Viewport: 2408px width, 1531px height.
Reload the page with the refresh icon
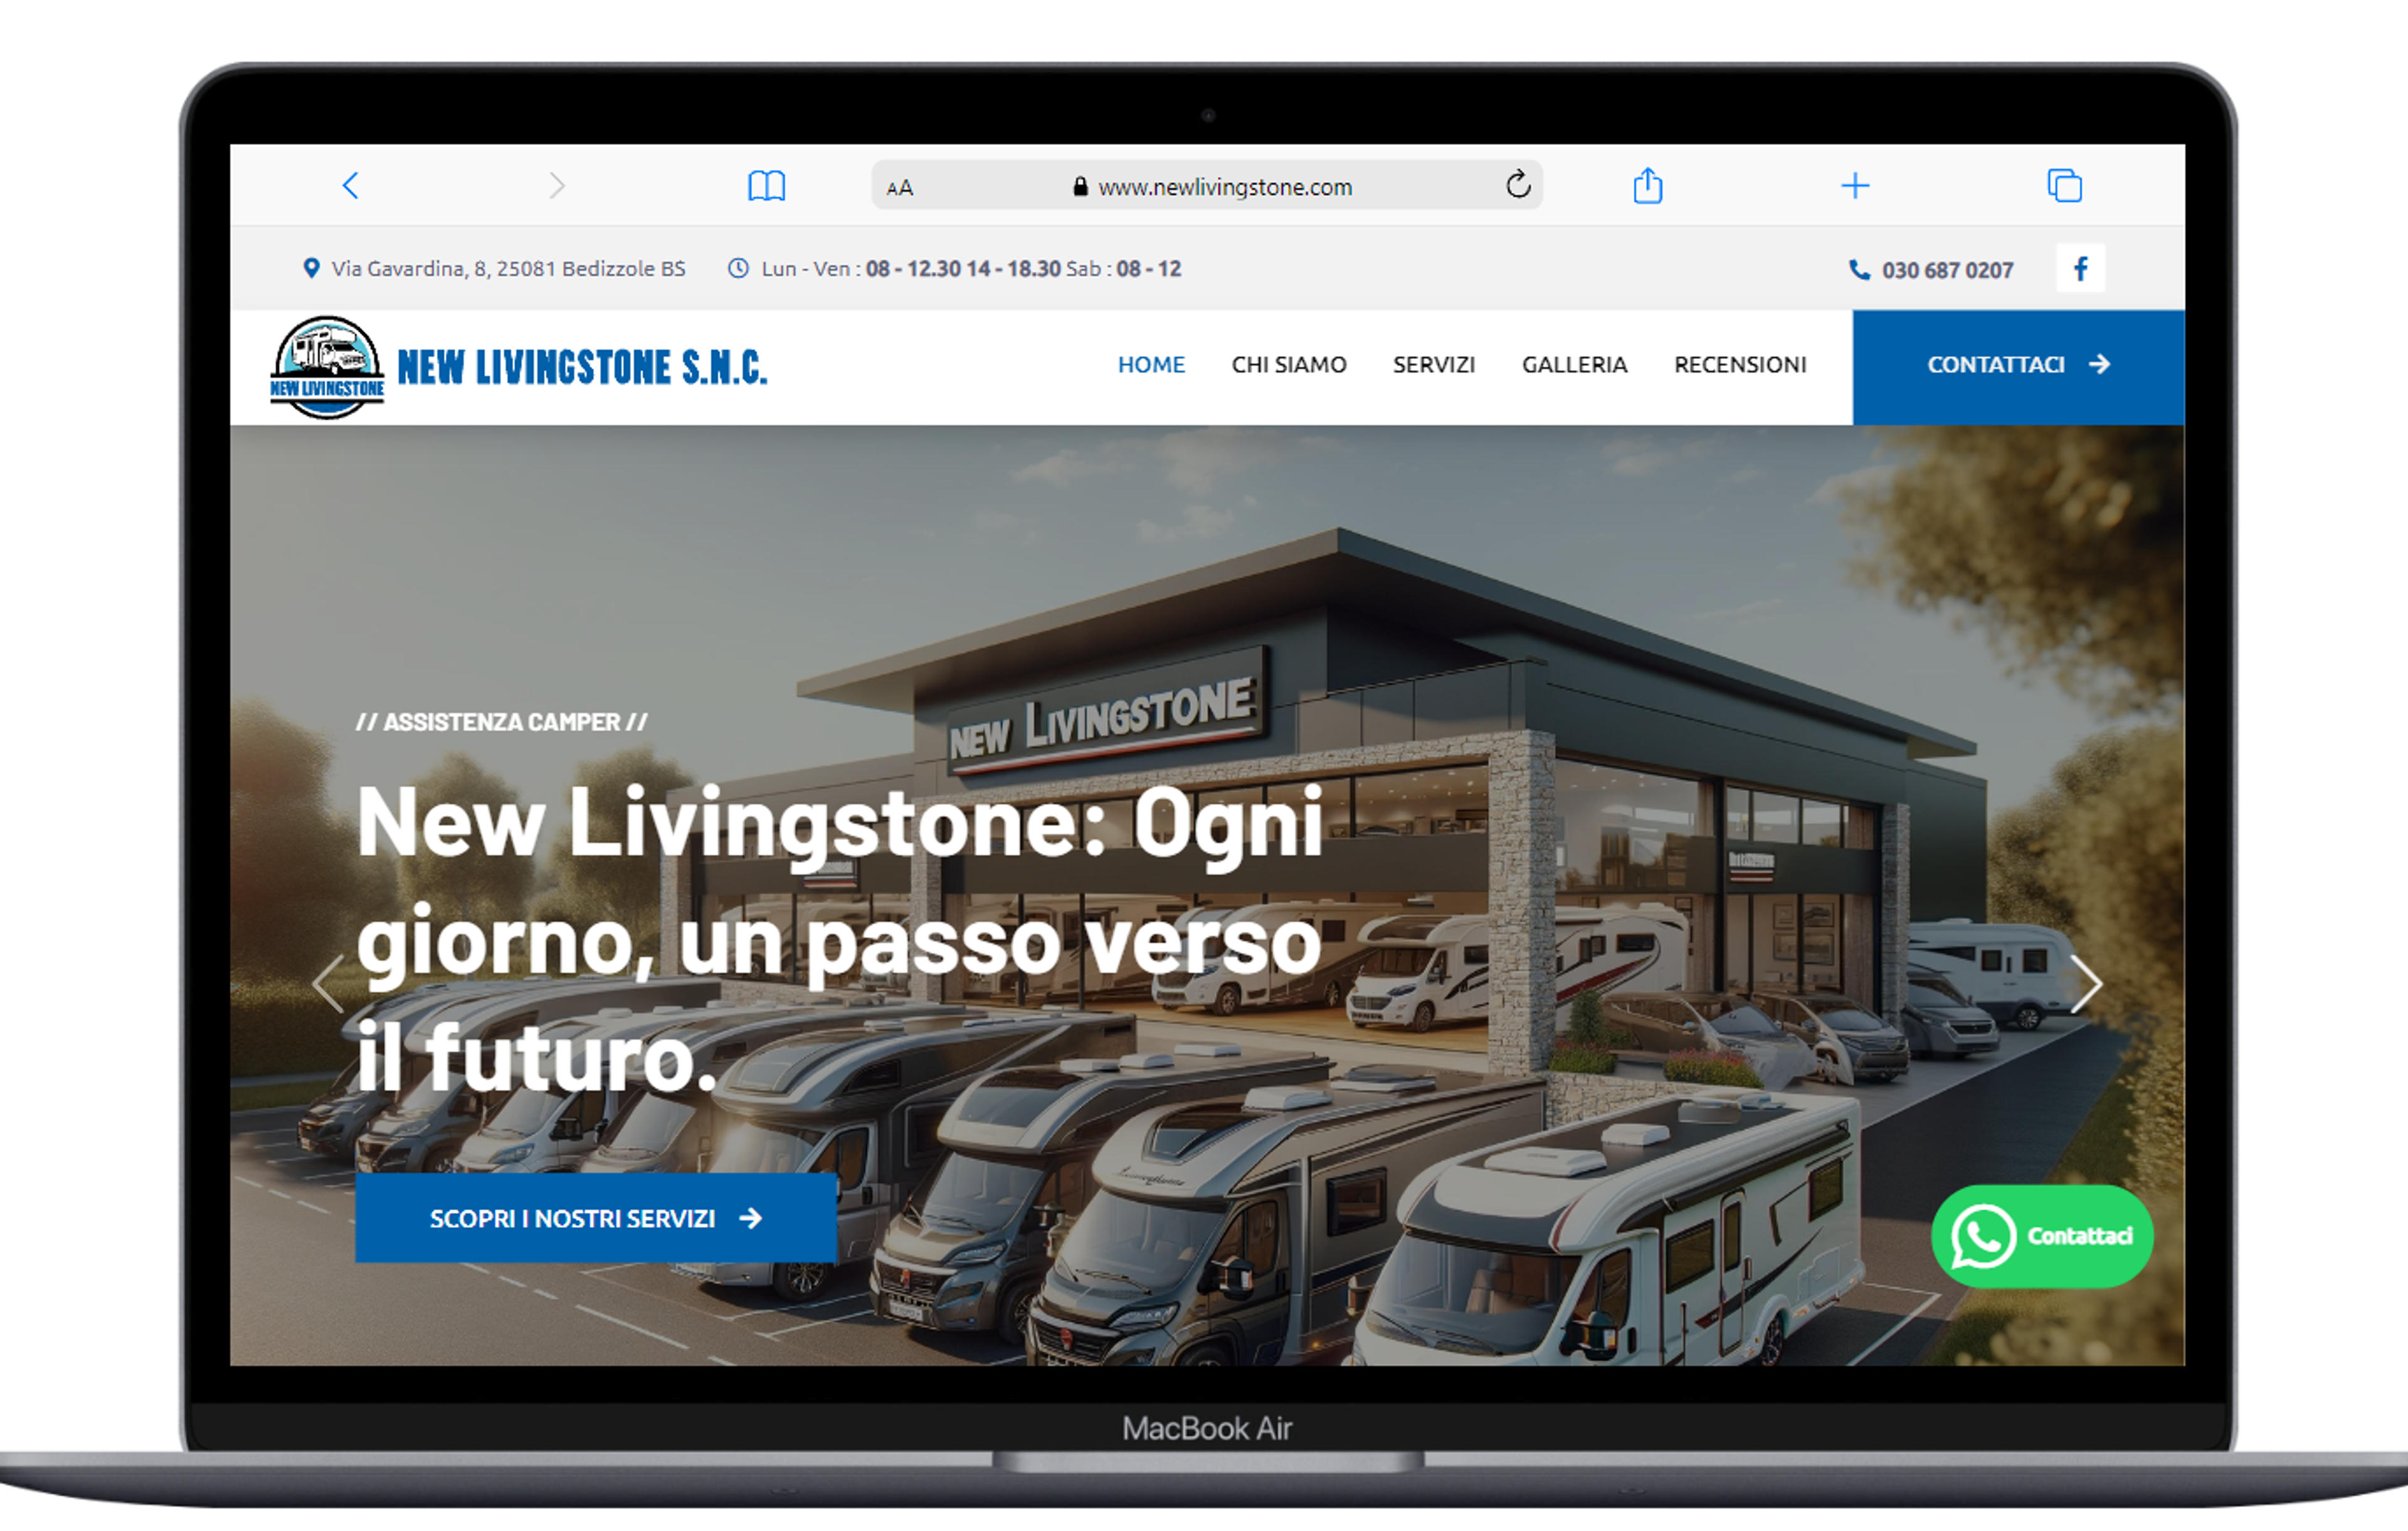[x=1518, y=185]
